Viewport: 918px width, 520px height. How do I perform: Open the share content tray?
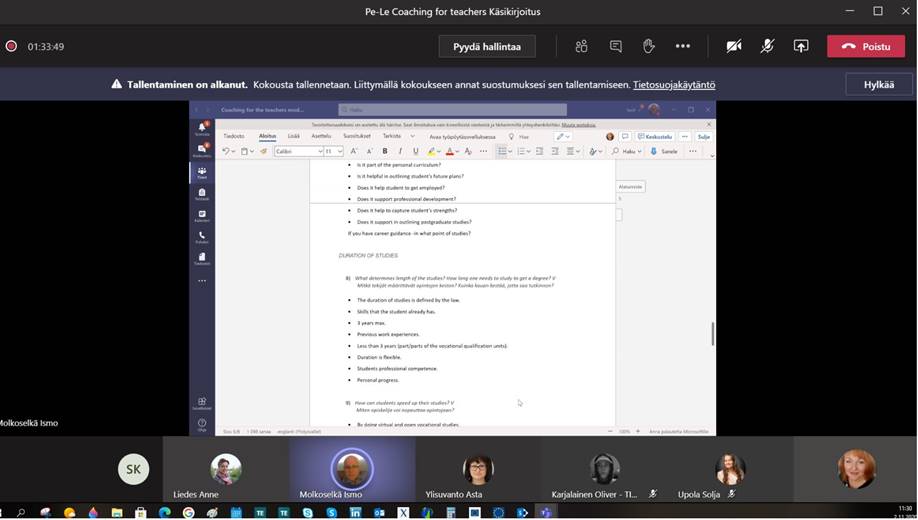801,46
